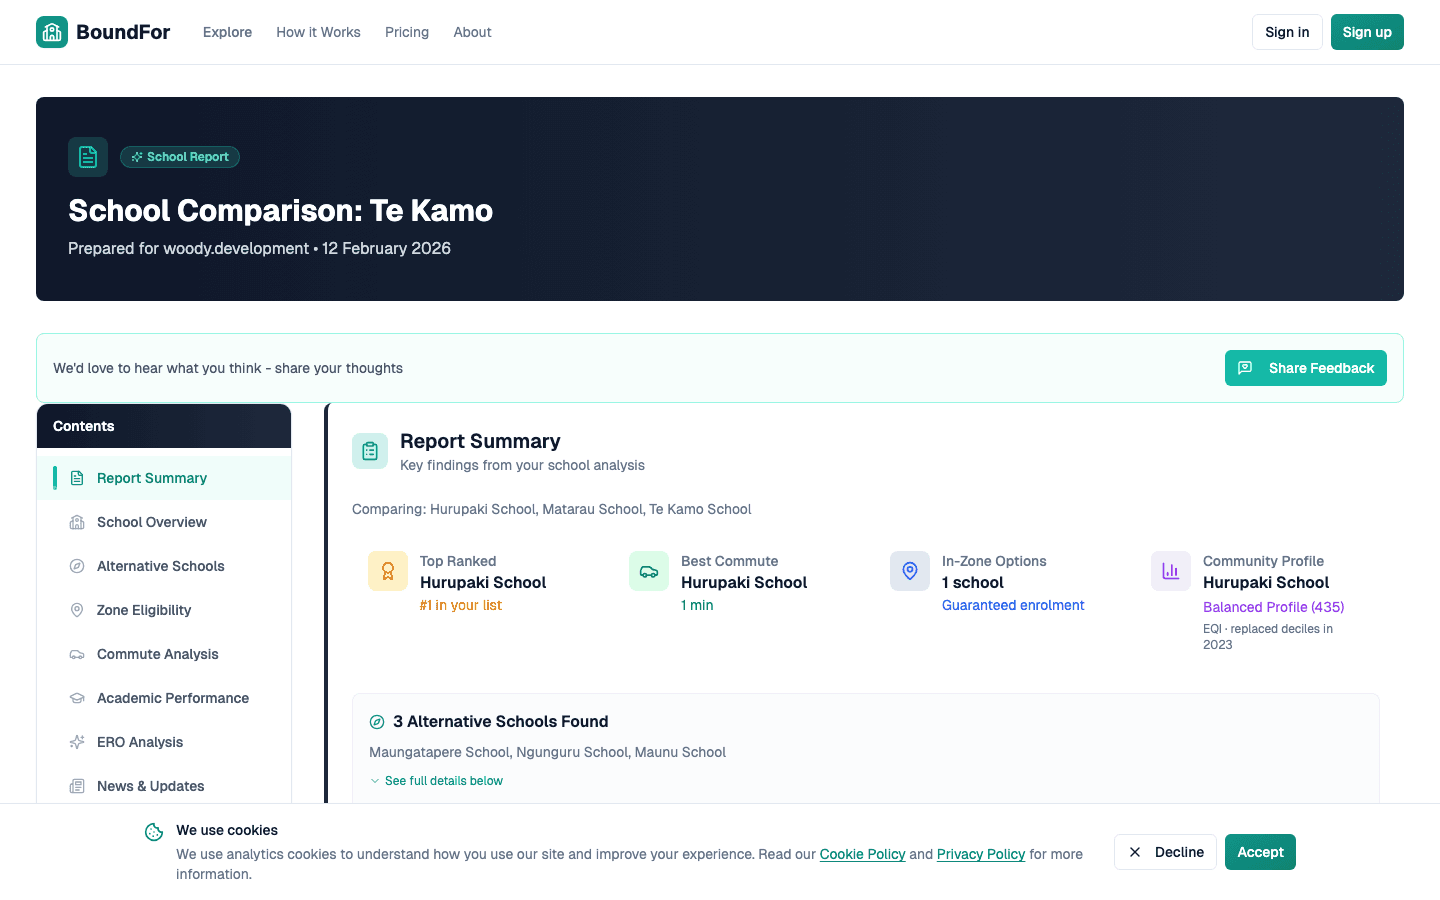The width and height of the screenshot is (1440, 900).
Task: Select the Academic Performance graduation cap icon
Action: click(77, 698)
